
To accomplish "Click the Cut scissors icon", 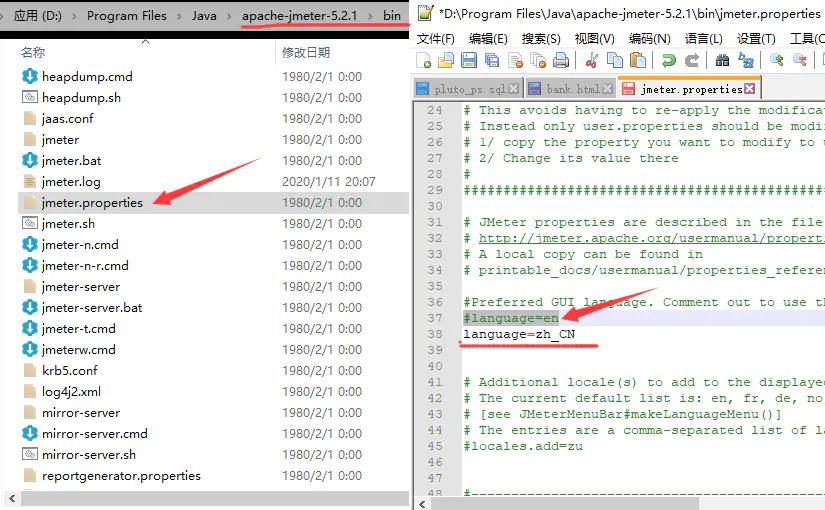I will 591,61.
